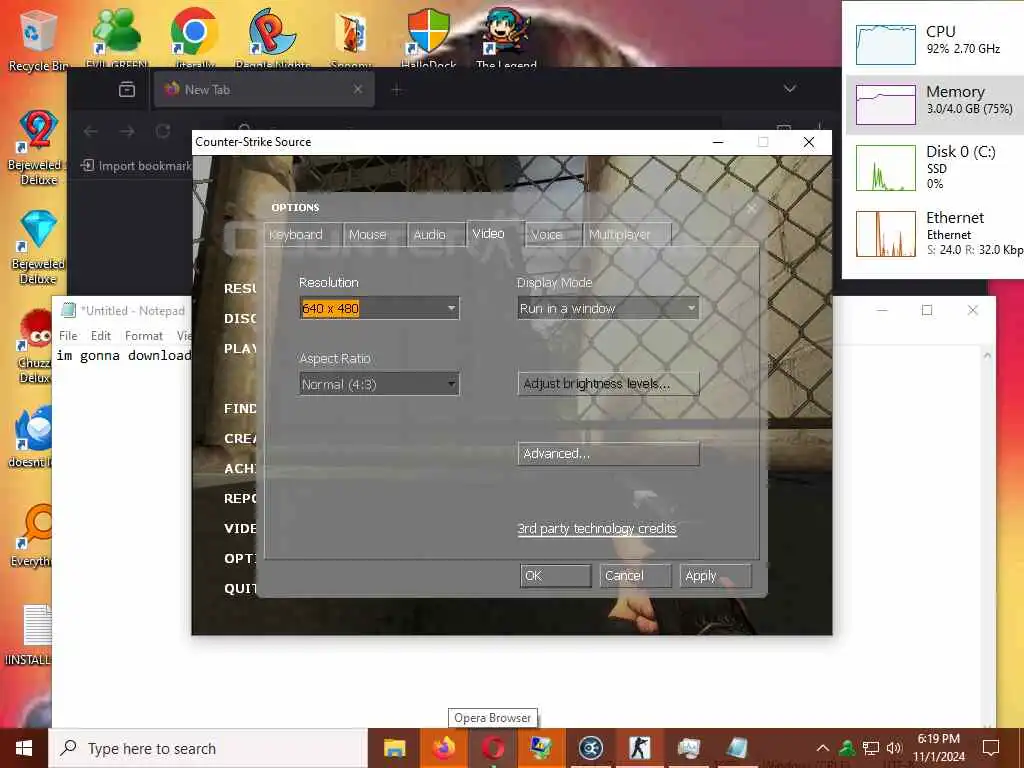Open the HalloDock shield shortcut
Screen dimensions: 1024x768
point(429,38)
